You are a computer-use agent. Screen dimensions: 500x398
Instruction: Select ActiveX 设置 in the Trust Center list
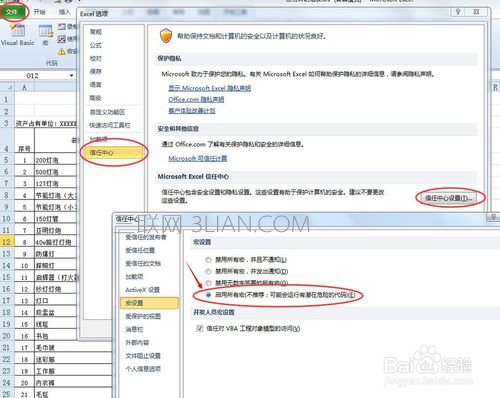click(143, 290)
